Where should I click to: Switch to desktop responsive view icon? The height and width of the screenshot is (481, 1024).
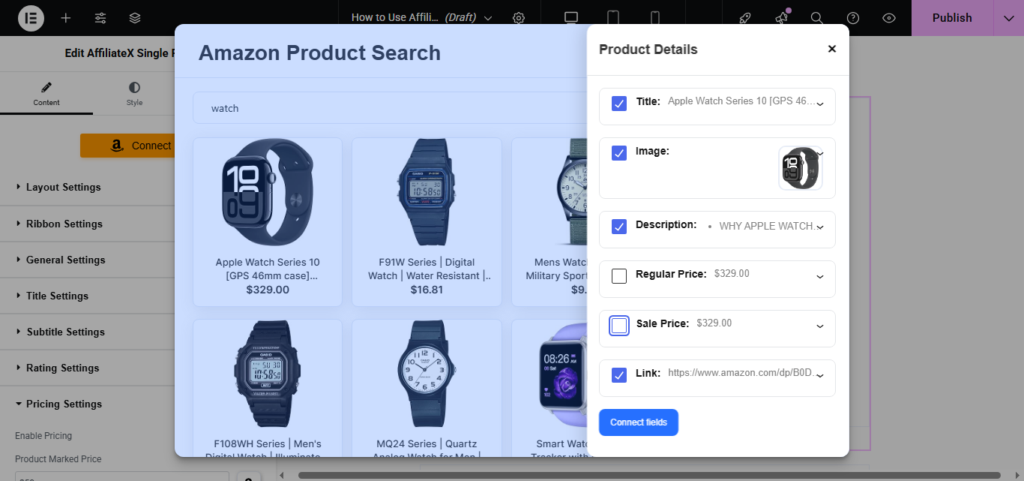571,18
